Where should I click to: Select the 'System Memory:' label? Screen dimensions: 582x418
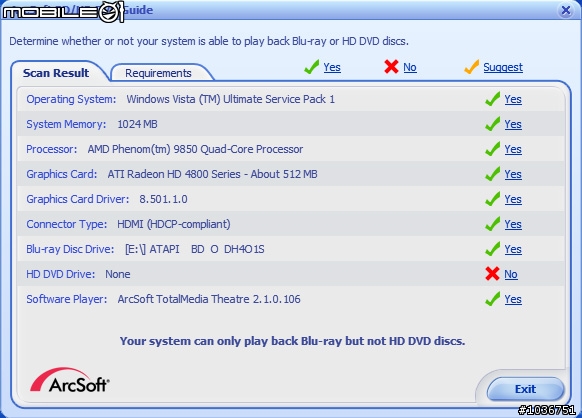[66, 124]
